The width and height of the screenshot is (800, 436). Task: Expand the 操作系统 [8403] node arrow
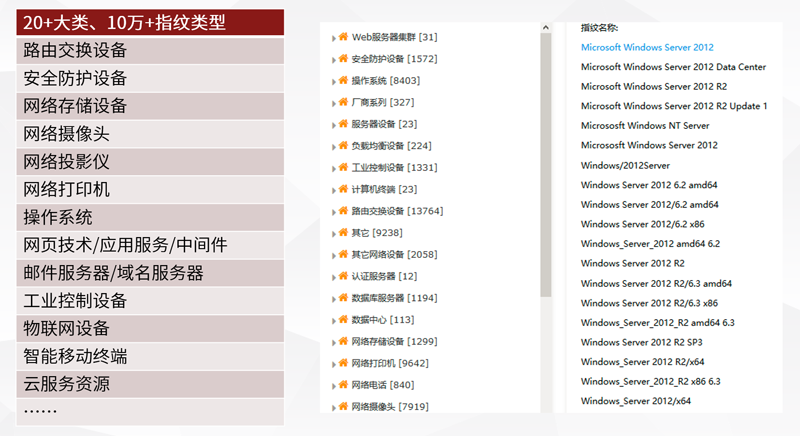click(x=333, y=82)
